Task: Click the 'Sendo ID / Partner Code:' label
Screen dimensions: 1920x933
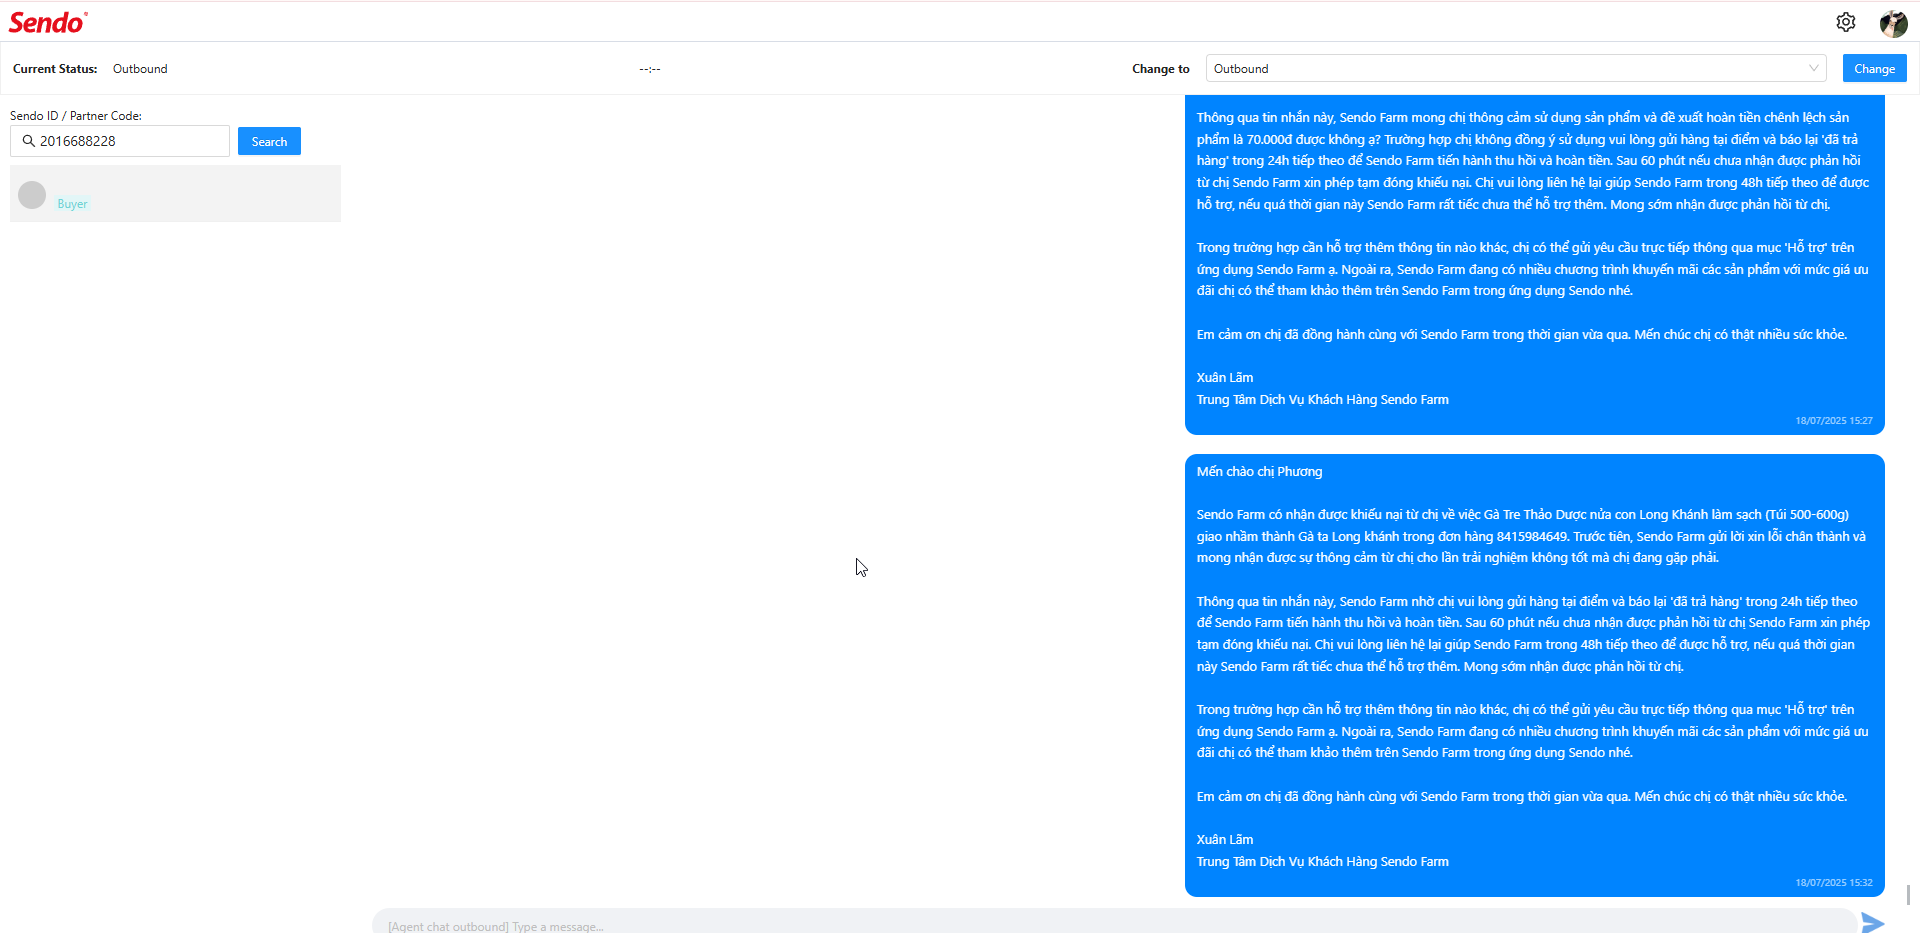Action: point(76,116)
